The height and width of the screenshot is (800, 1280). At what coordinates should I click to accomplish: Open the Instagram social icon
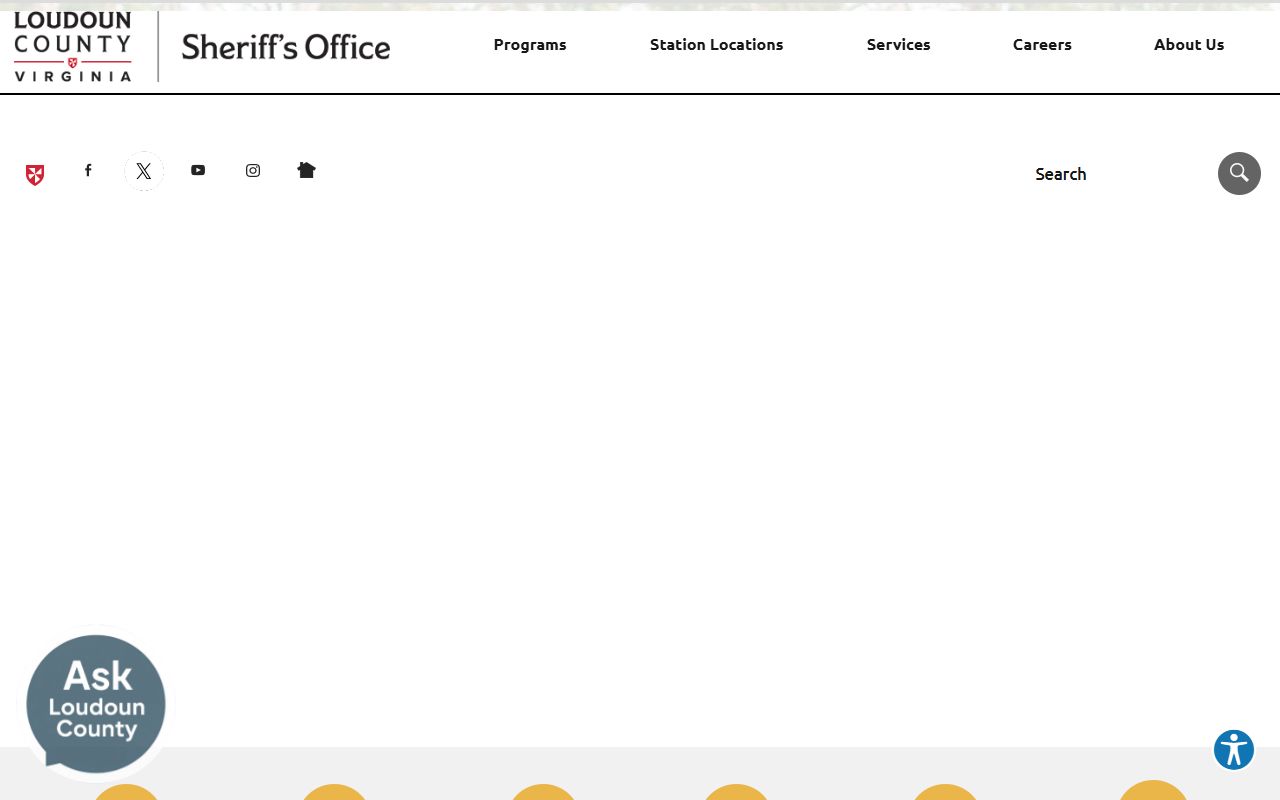point(253,170)
